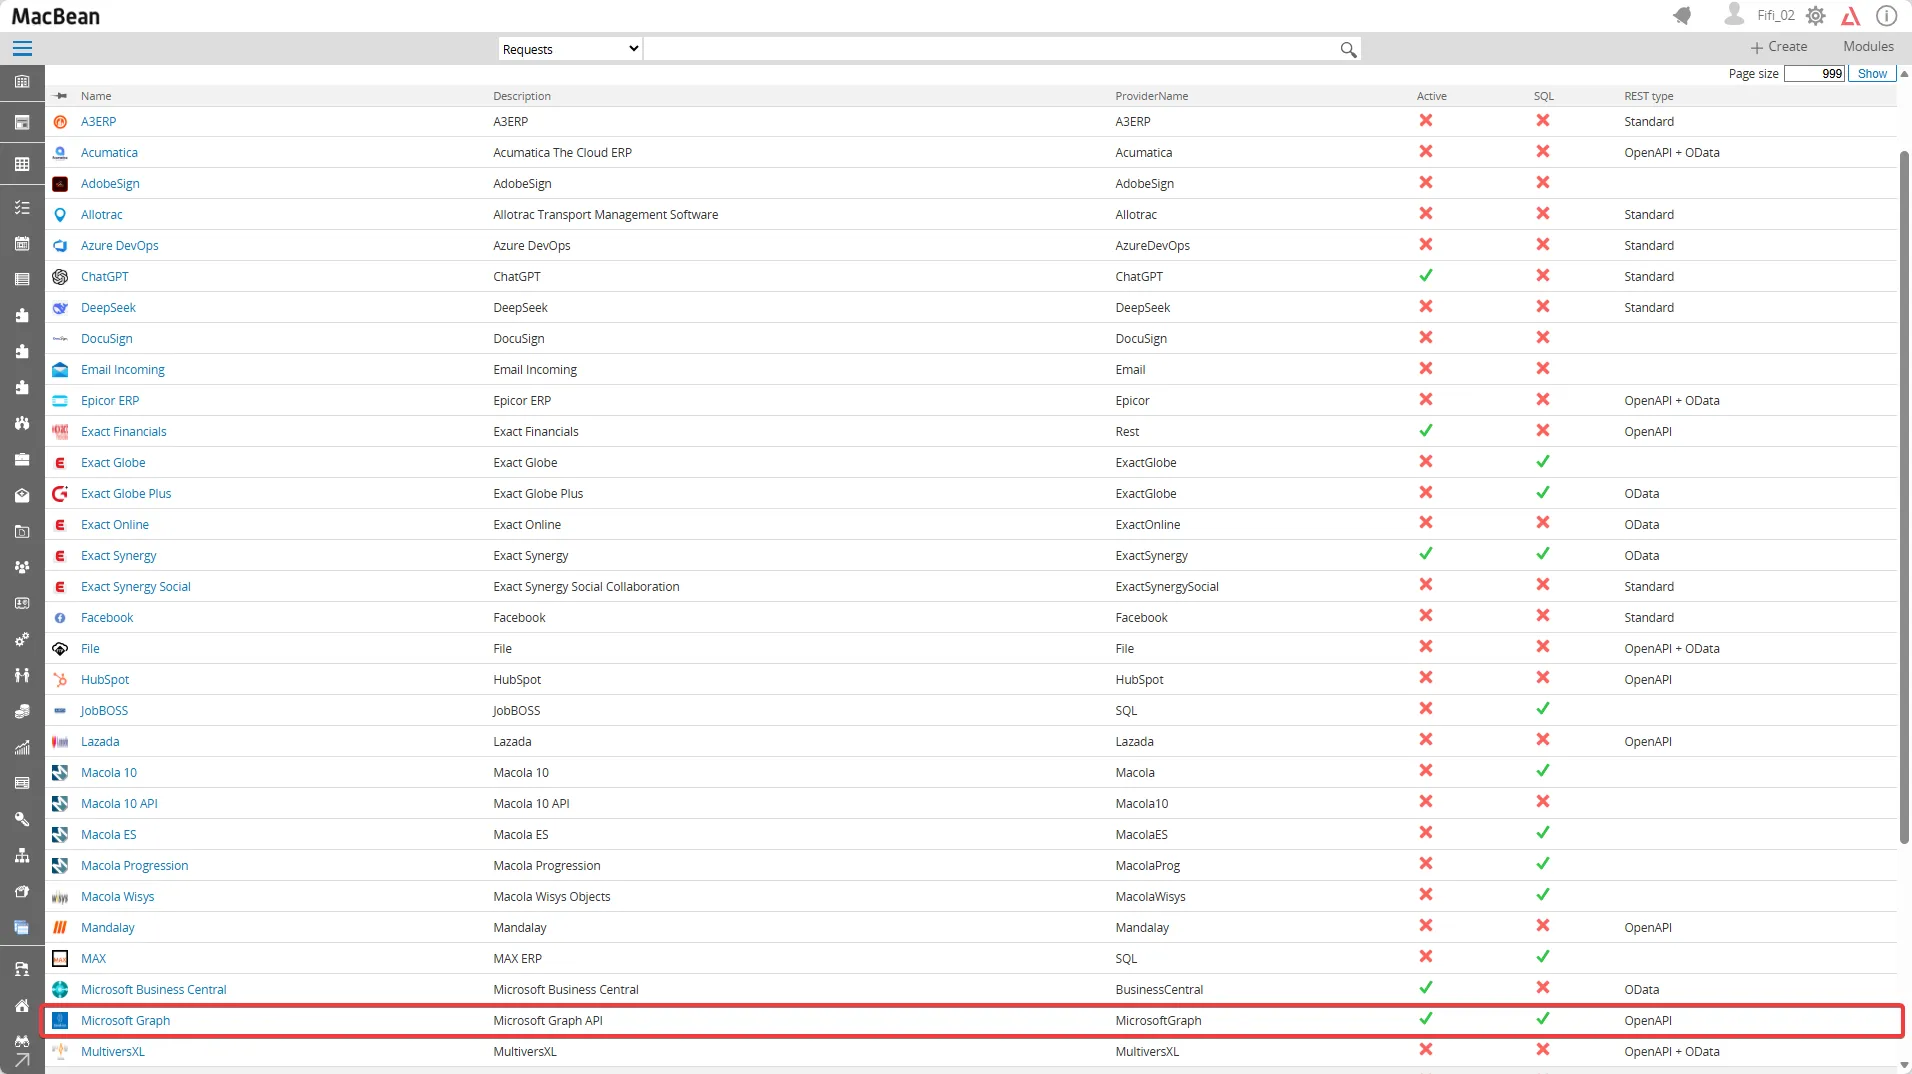This screenshot has width=1912, height=1074.
Task: Click the pin icon beside Name header
Action: pyautogui.click(x=61, y=96)
